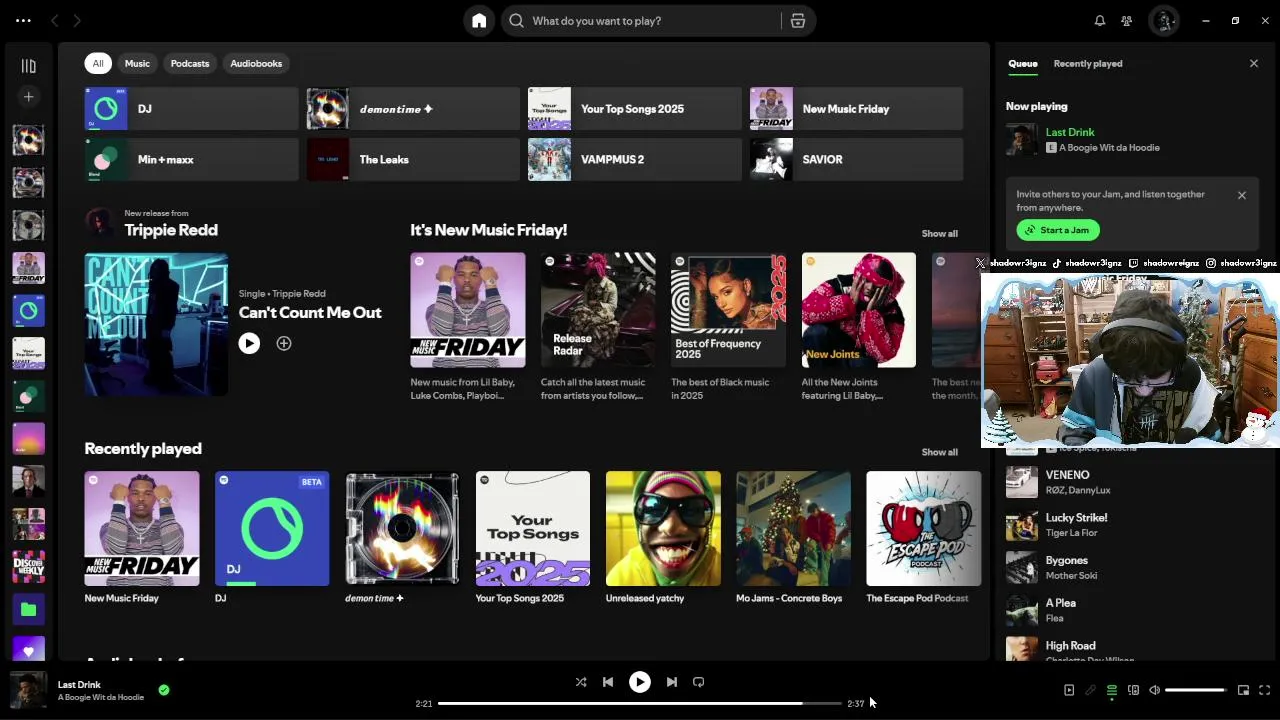
Task: Open Discover Weekly in sidebar
Action: 28,566
